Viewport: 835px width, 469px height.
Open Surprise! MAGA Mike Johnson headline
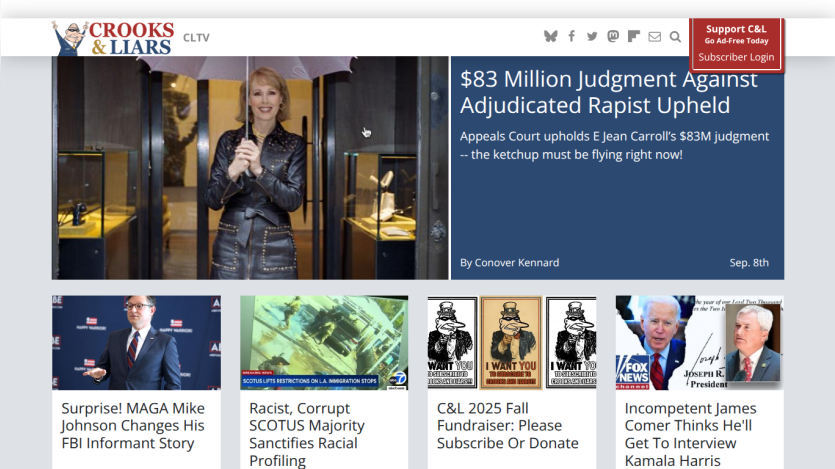click(133, 425)
